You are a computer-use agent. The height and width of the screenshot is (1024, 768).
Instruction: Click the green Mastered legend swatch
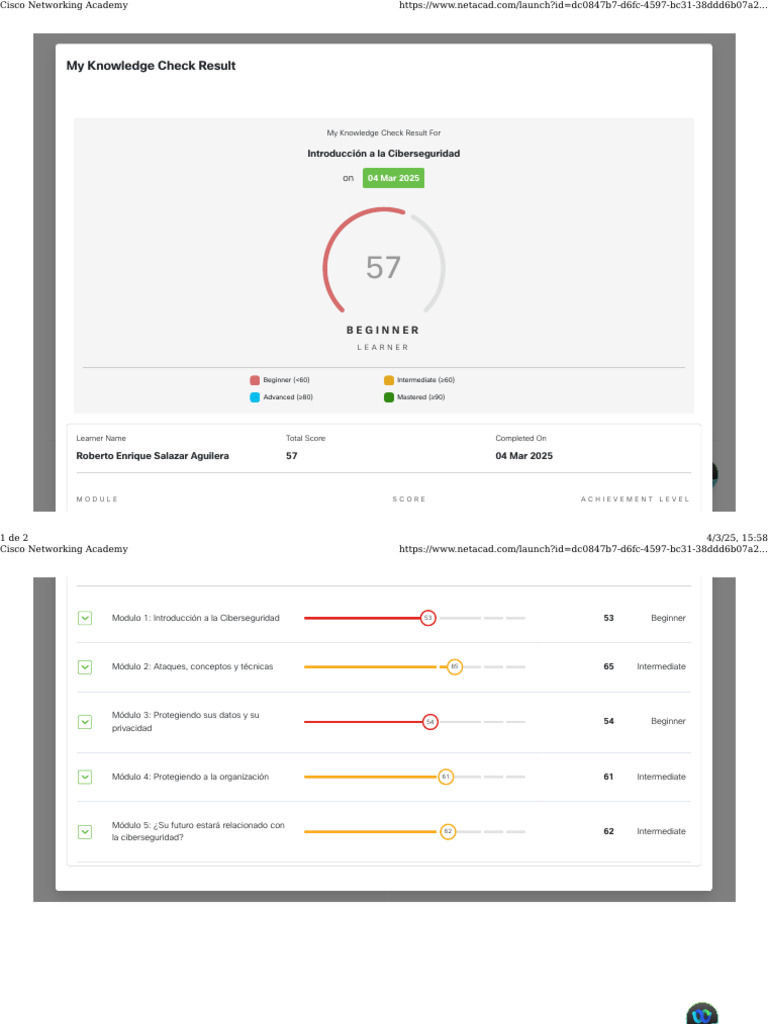[x=389, y=397]
